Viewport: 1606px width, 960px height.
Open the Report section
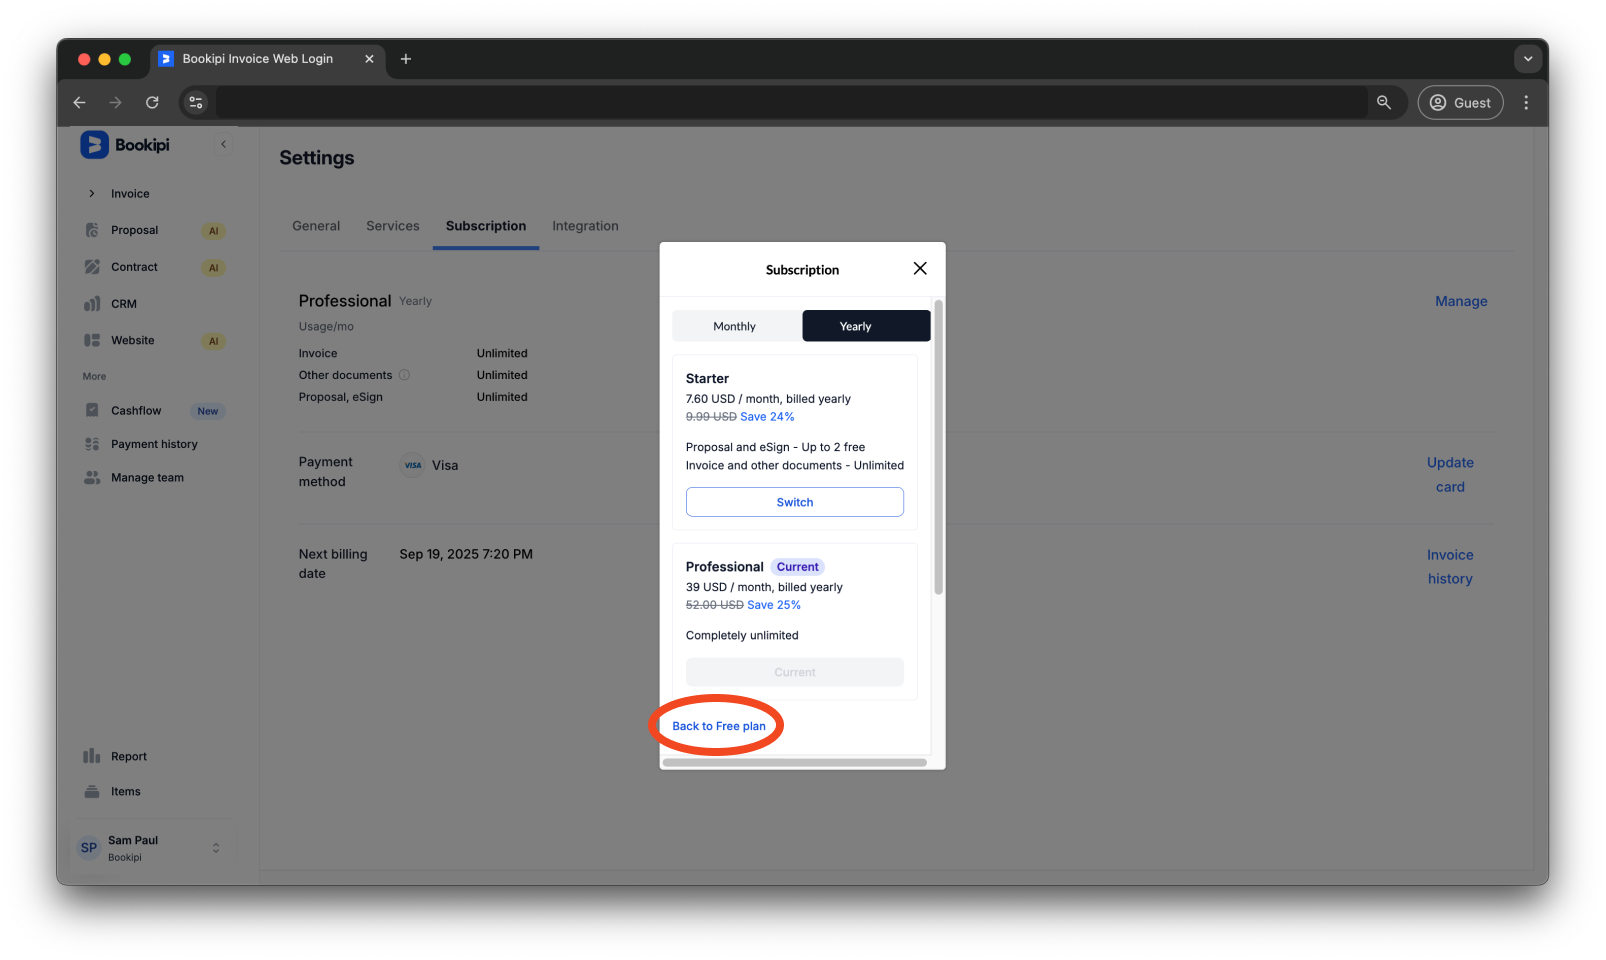pos(92,756)
